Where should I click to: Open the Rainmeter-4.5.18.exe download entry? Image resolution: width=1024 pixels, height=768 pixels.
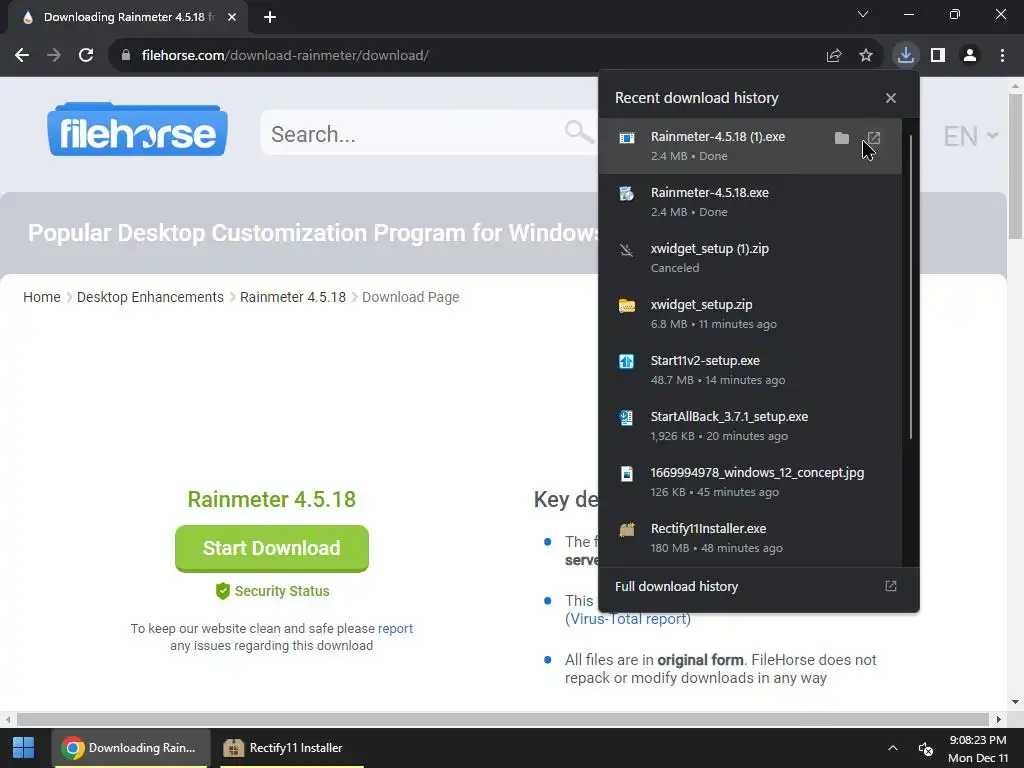(750, 202)
